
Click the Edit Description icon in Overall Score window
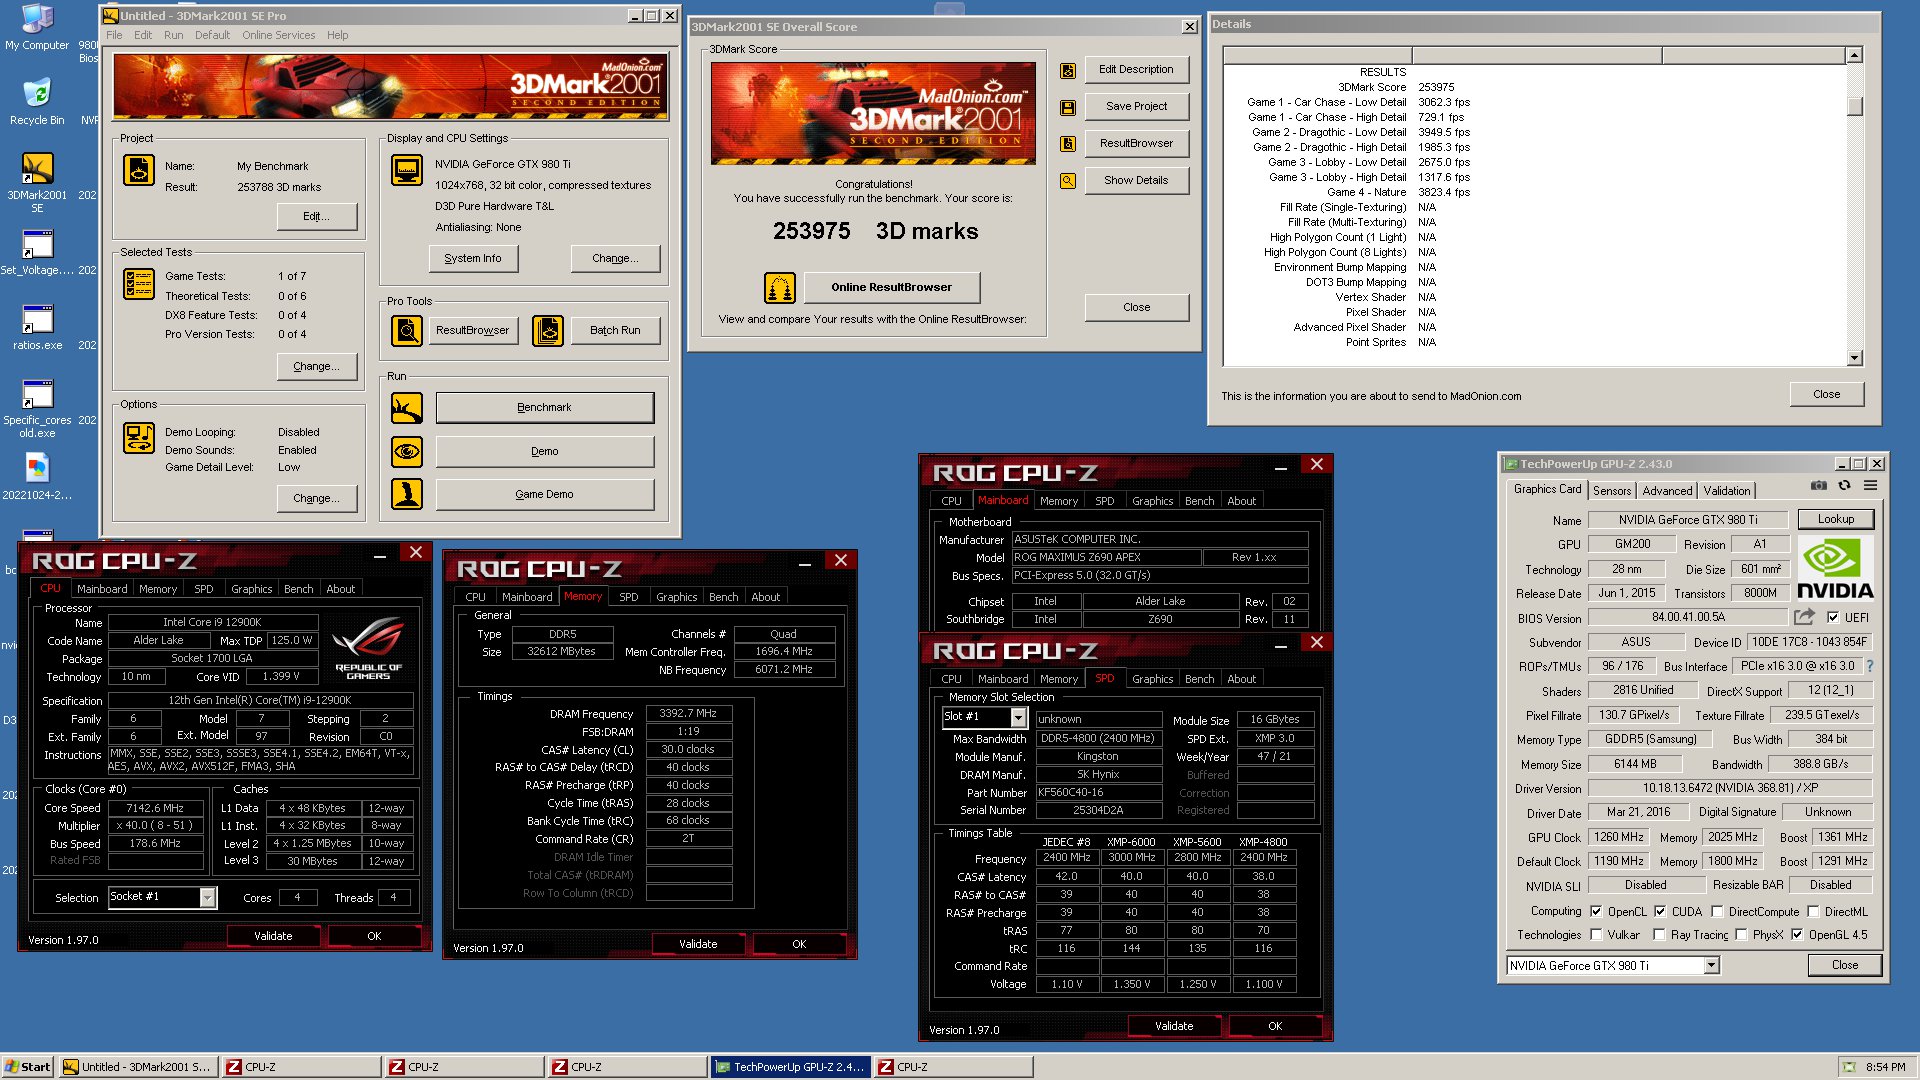coord(1068,70)
